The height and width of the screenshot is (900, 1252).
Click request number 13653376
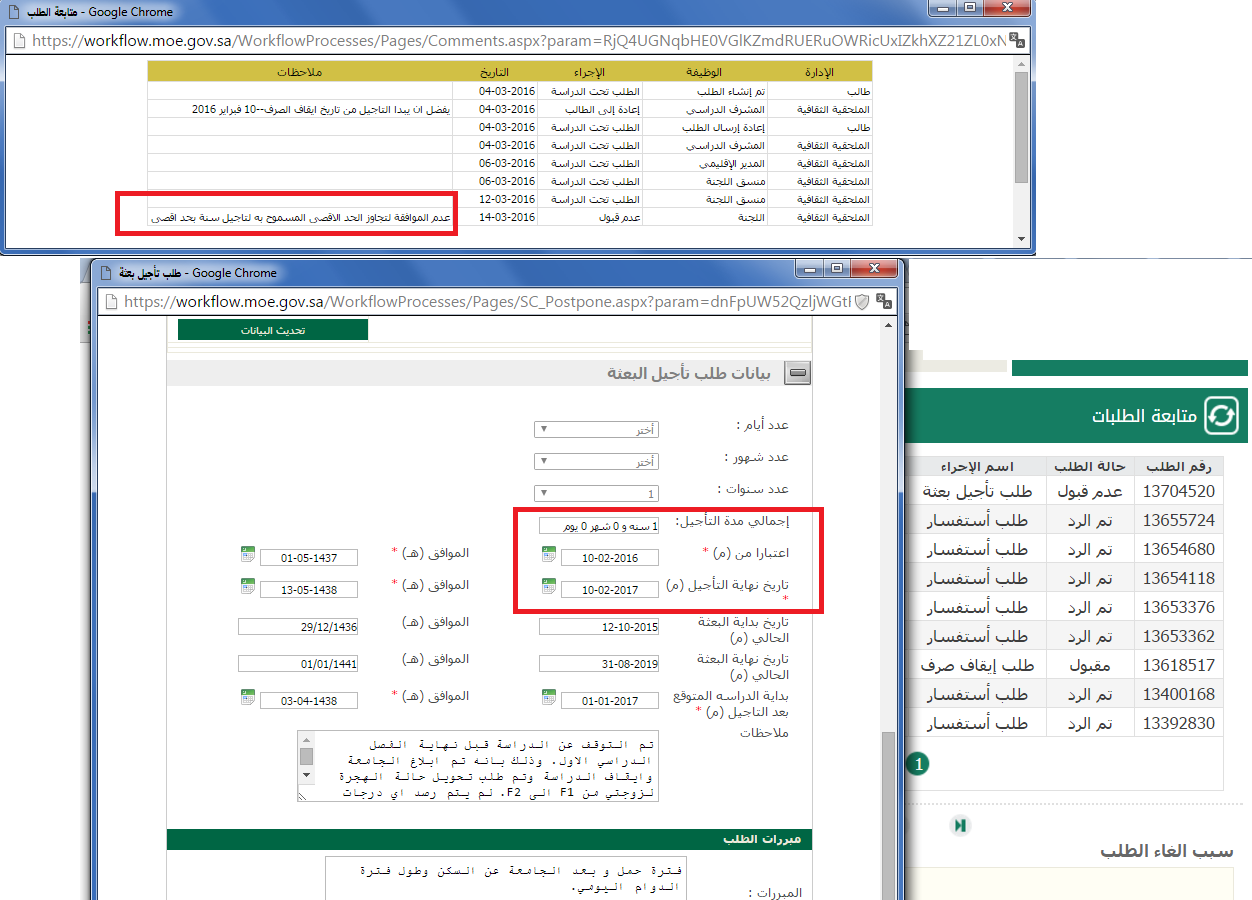[x=1178, y=607]
